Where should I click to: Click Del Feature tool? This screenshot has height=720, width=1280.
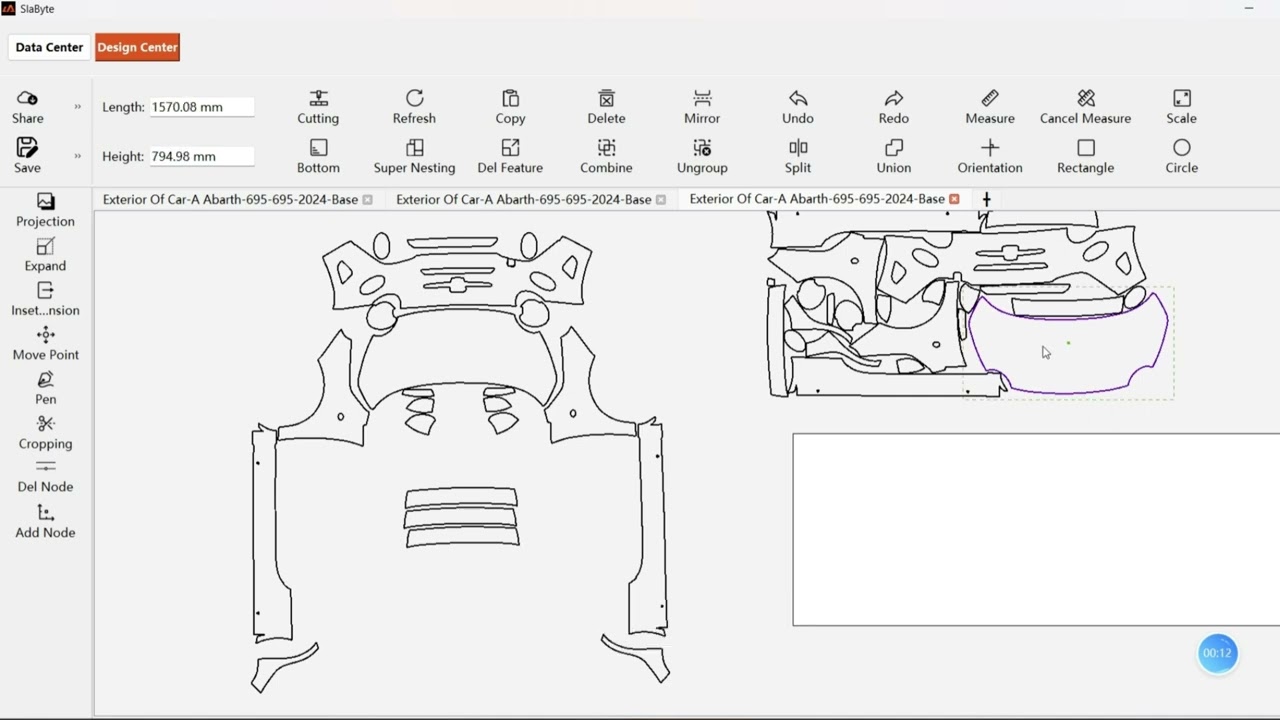(510, 157)
